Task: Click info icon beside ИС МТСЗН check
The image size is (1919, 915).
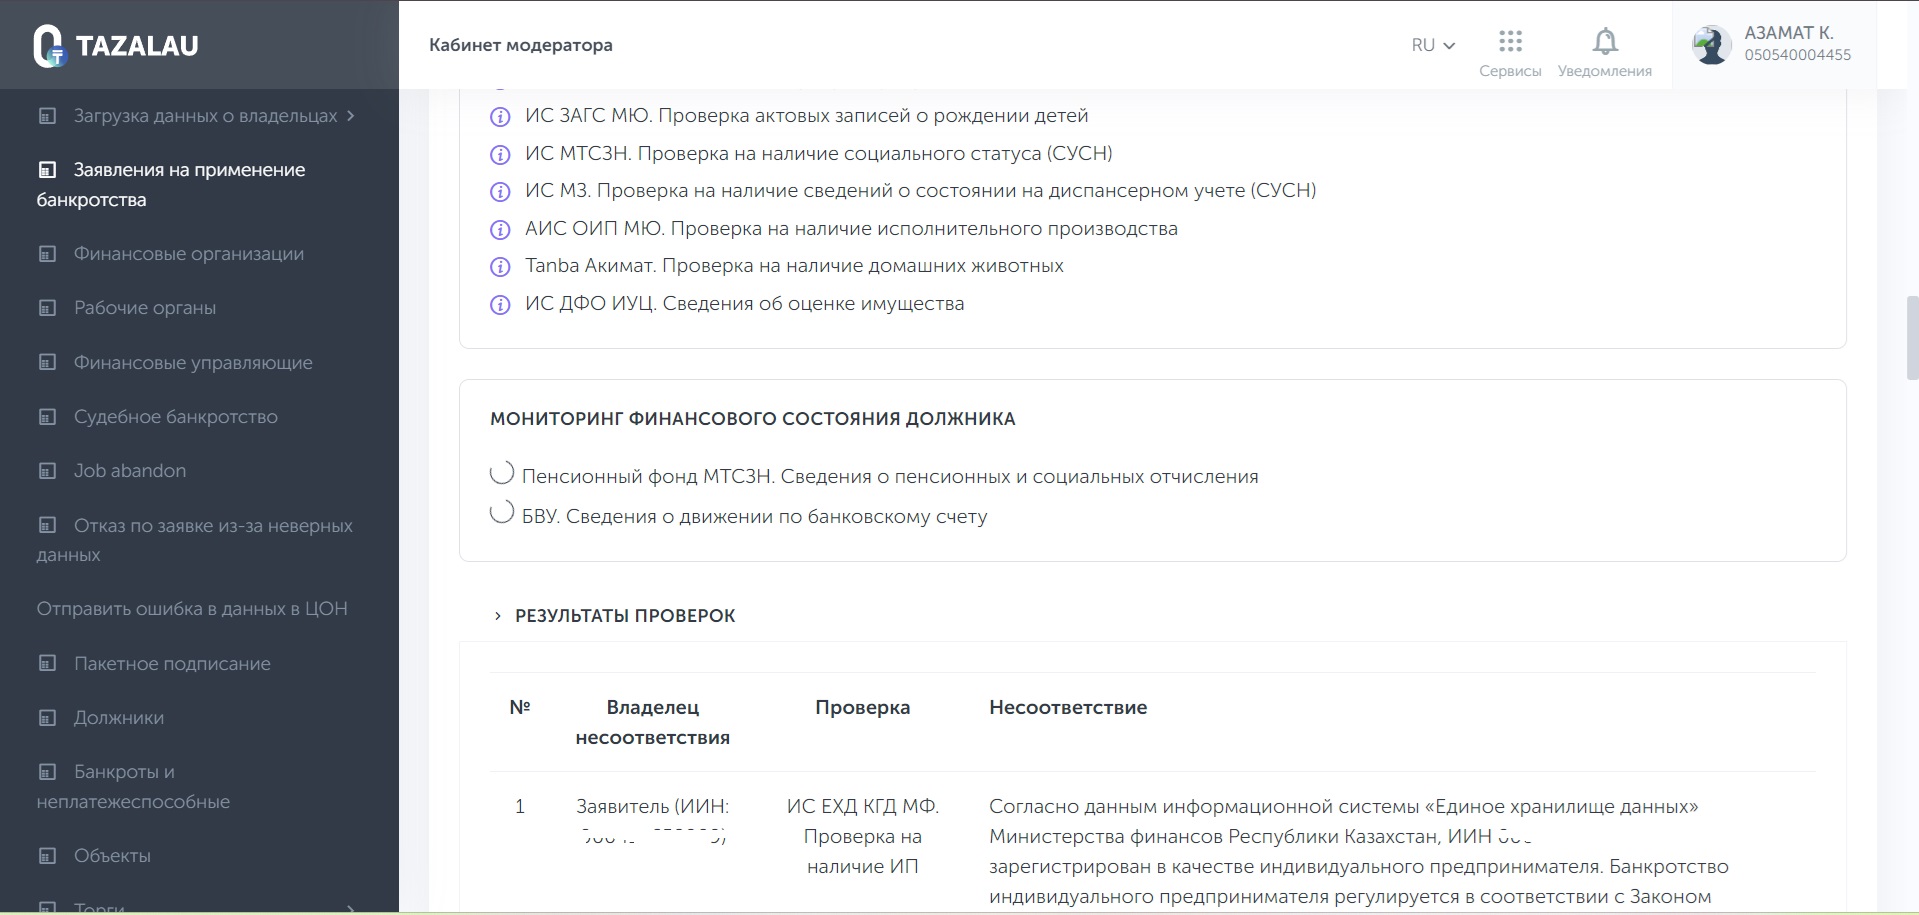Action: tap(500, 155)
